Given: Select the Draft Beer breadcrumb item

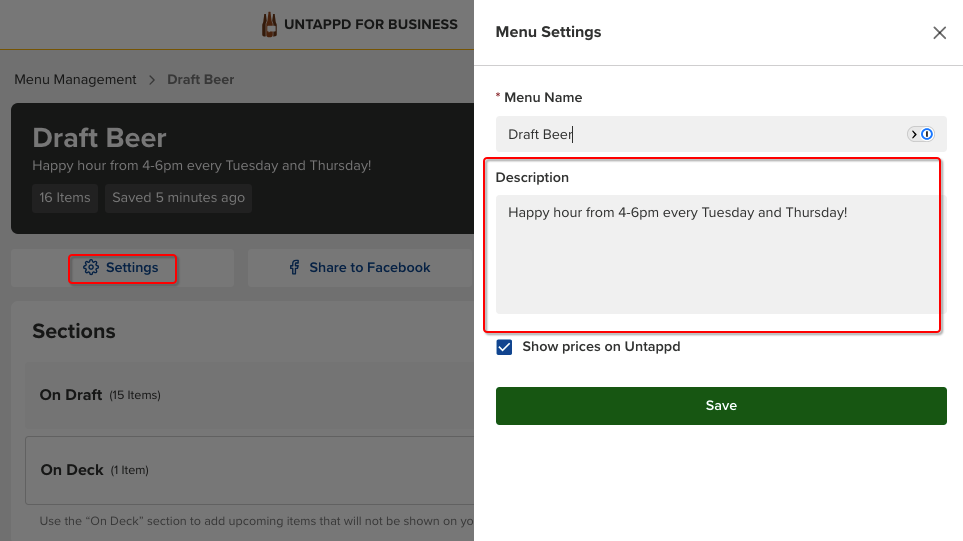Looking at the screenshot, I should (x=200, y=80).
